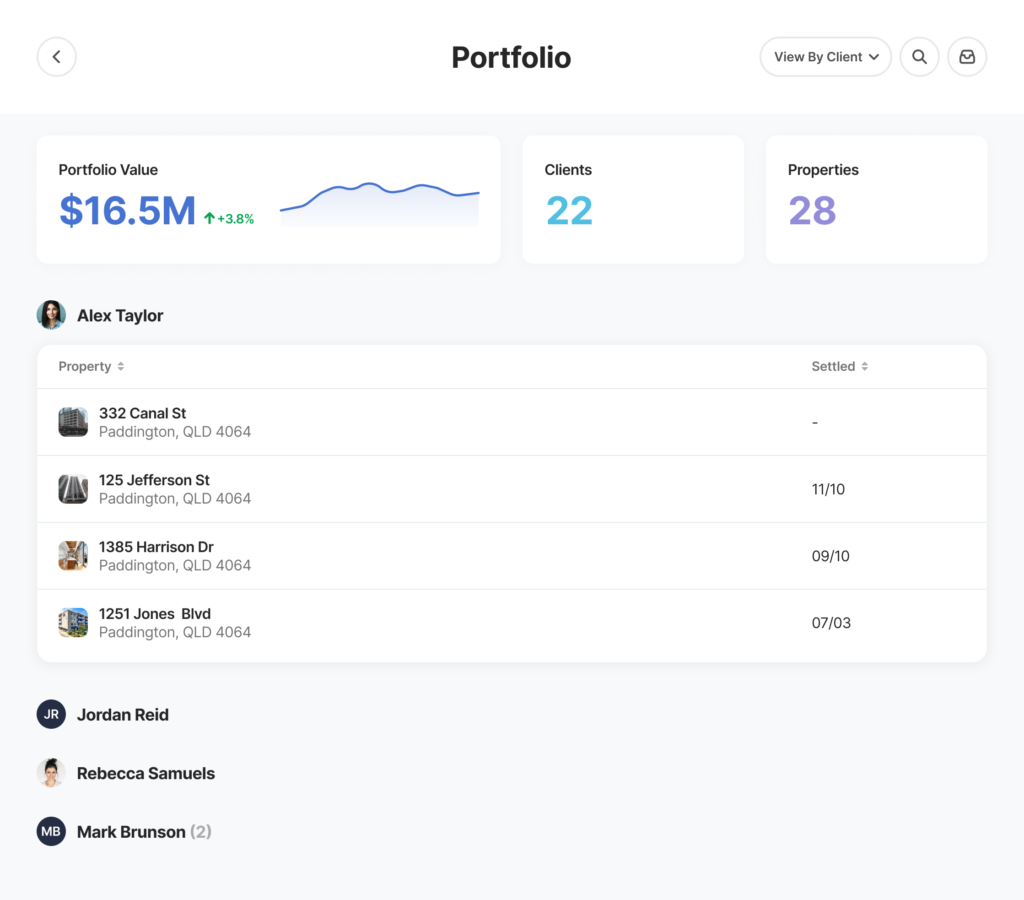
Task: Open the search magnifier icon
Action: click(919, 57)
